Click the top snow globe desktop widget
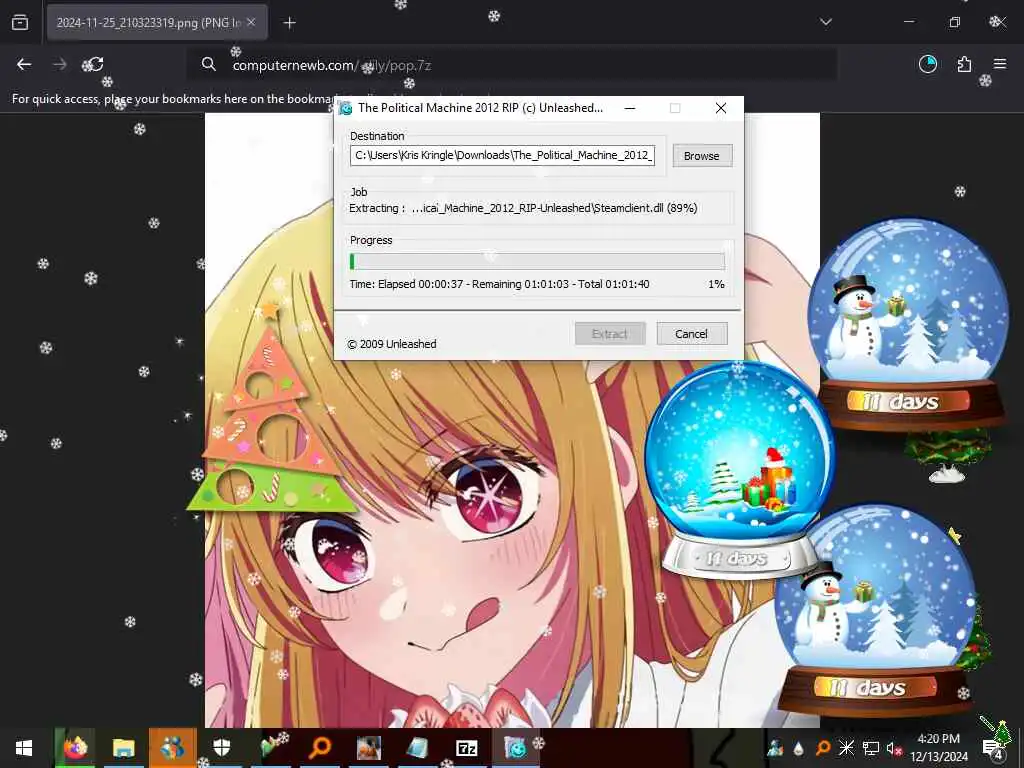 pos(908,325)
